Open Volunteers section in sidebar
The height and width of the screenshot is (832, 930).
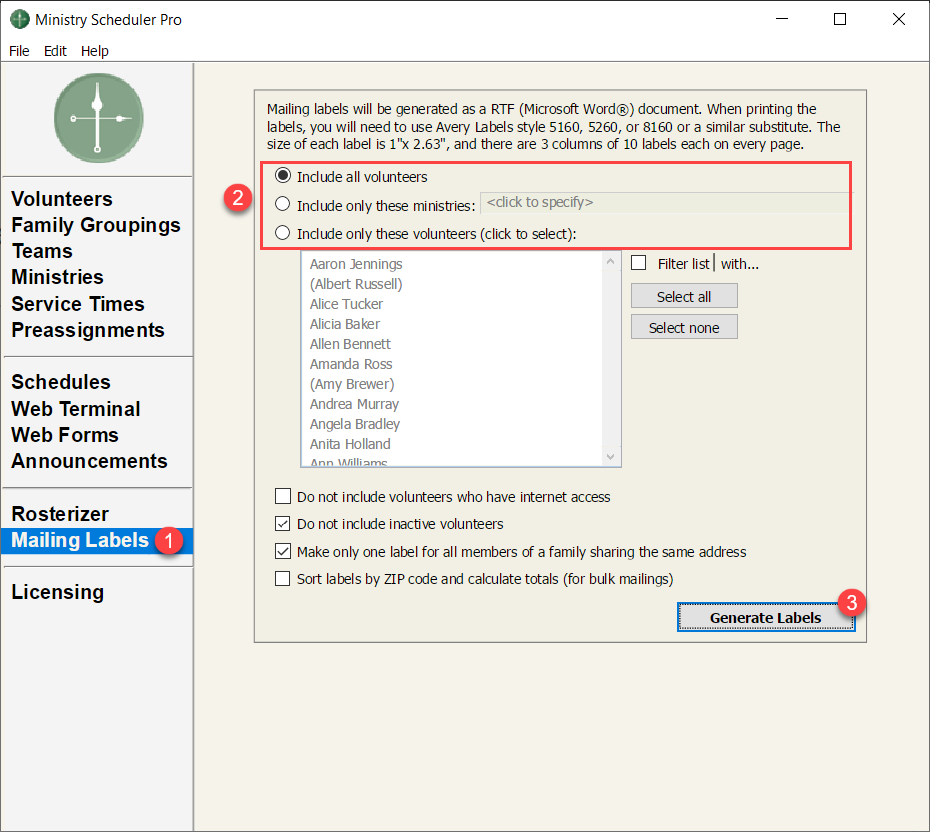click(62, 199)
